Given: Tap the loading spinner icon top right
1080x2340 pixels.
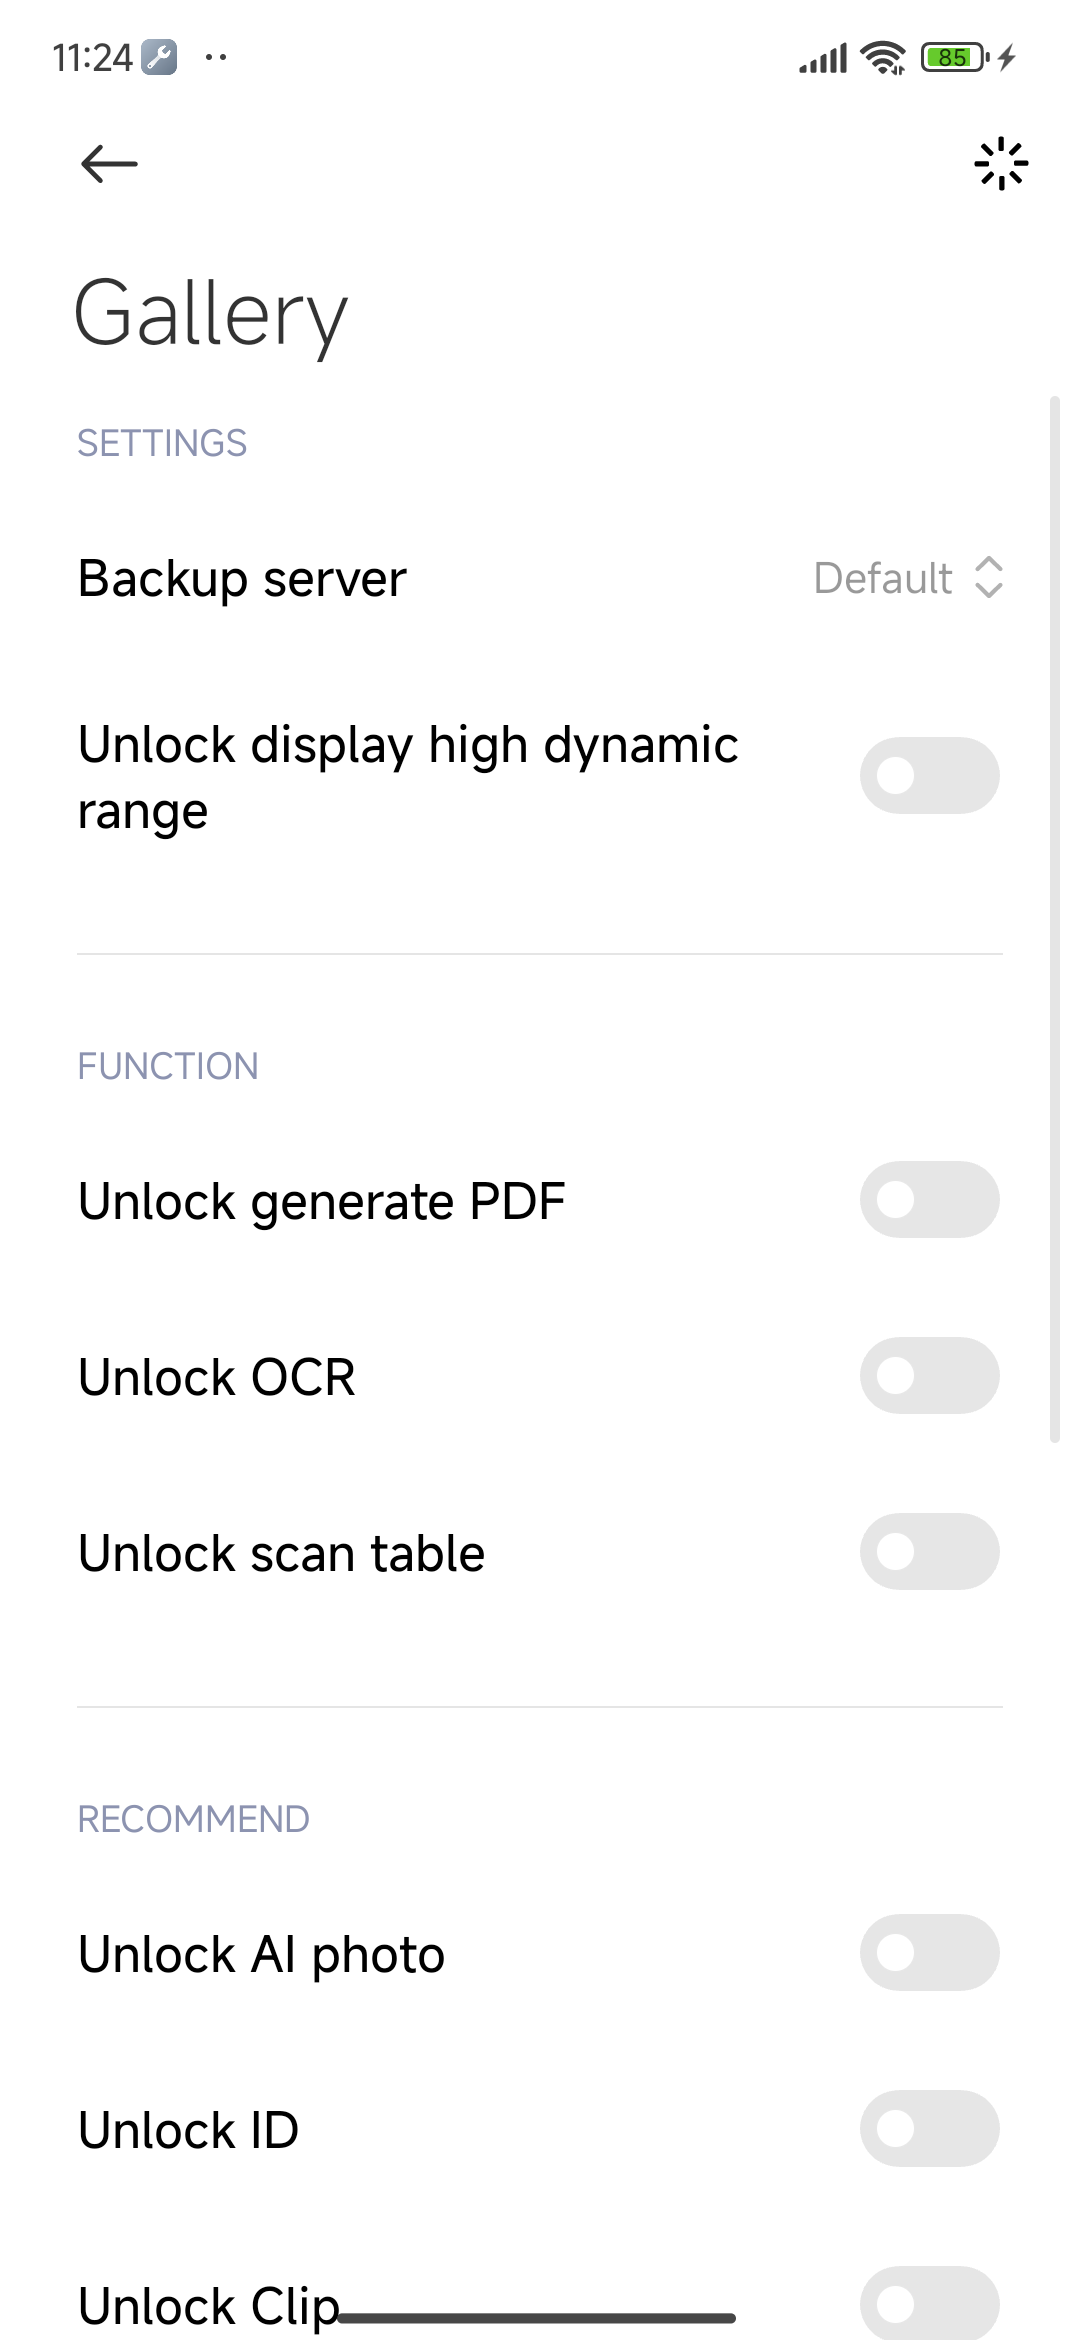Looking at the screenshot, I should click(x=1001, y=164).
